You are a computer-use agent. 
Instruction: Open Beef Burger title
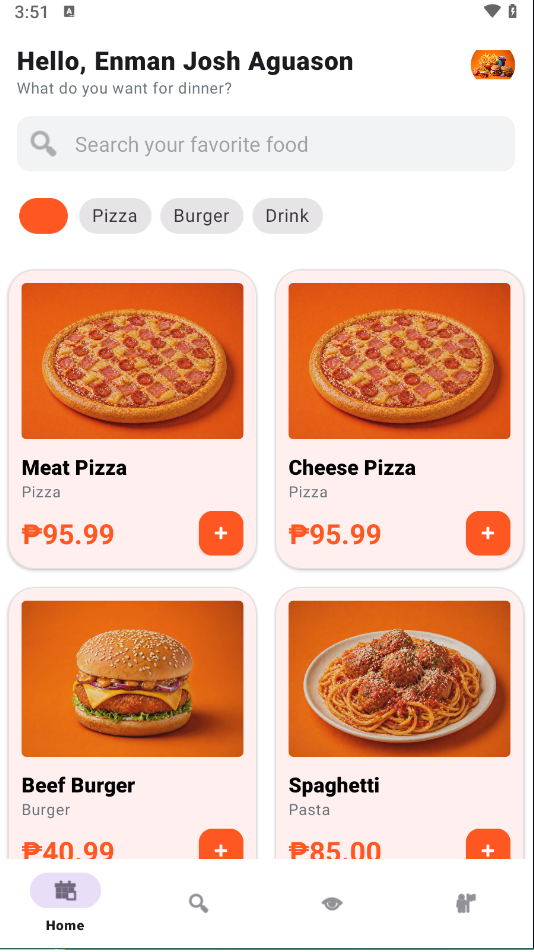[78, 785]
